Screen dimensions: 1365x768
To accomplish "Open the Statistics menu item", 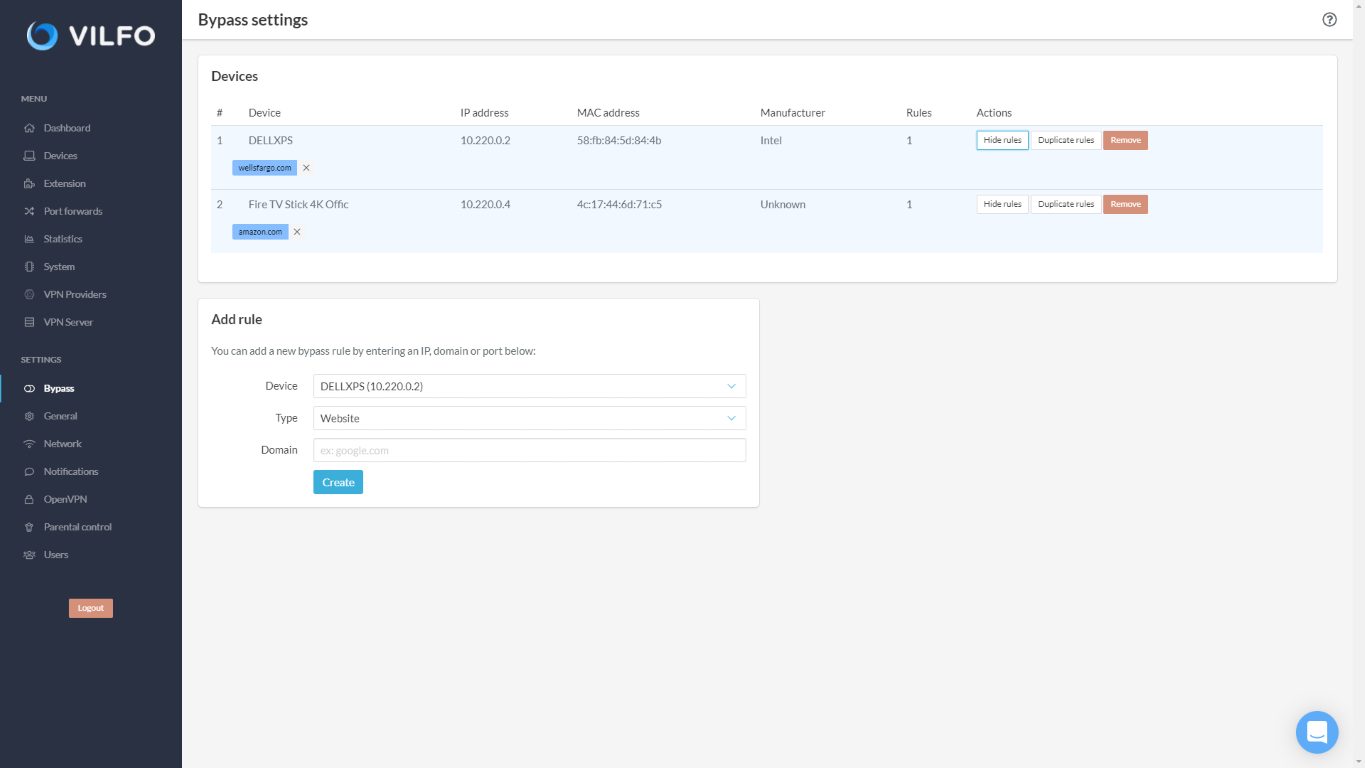I will (63, 239).
